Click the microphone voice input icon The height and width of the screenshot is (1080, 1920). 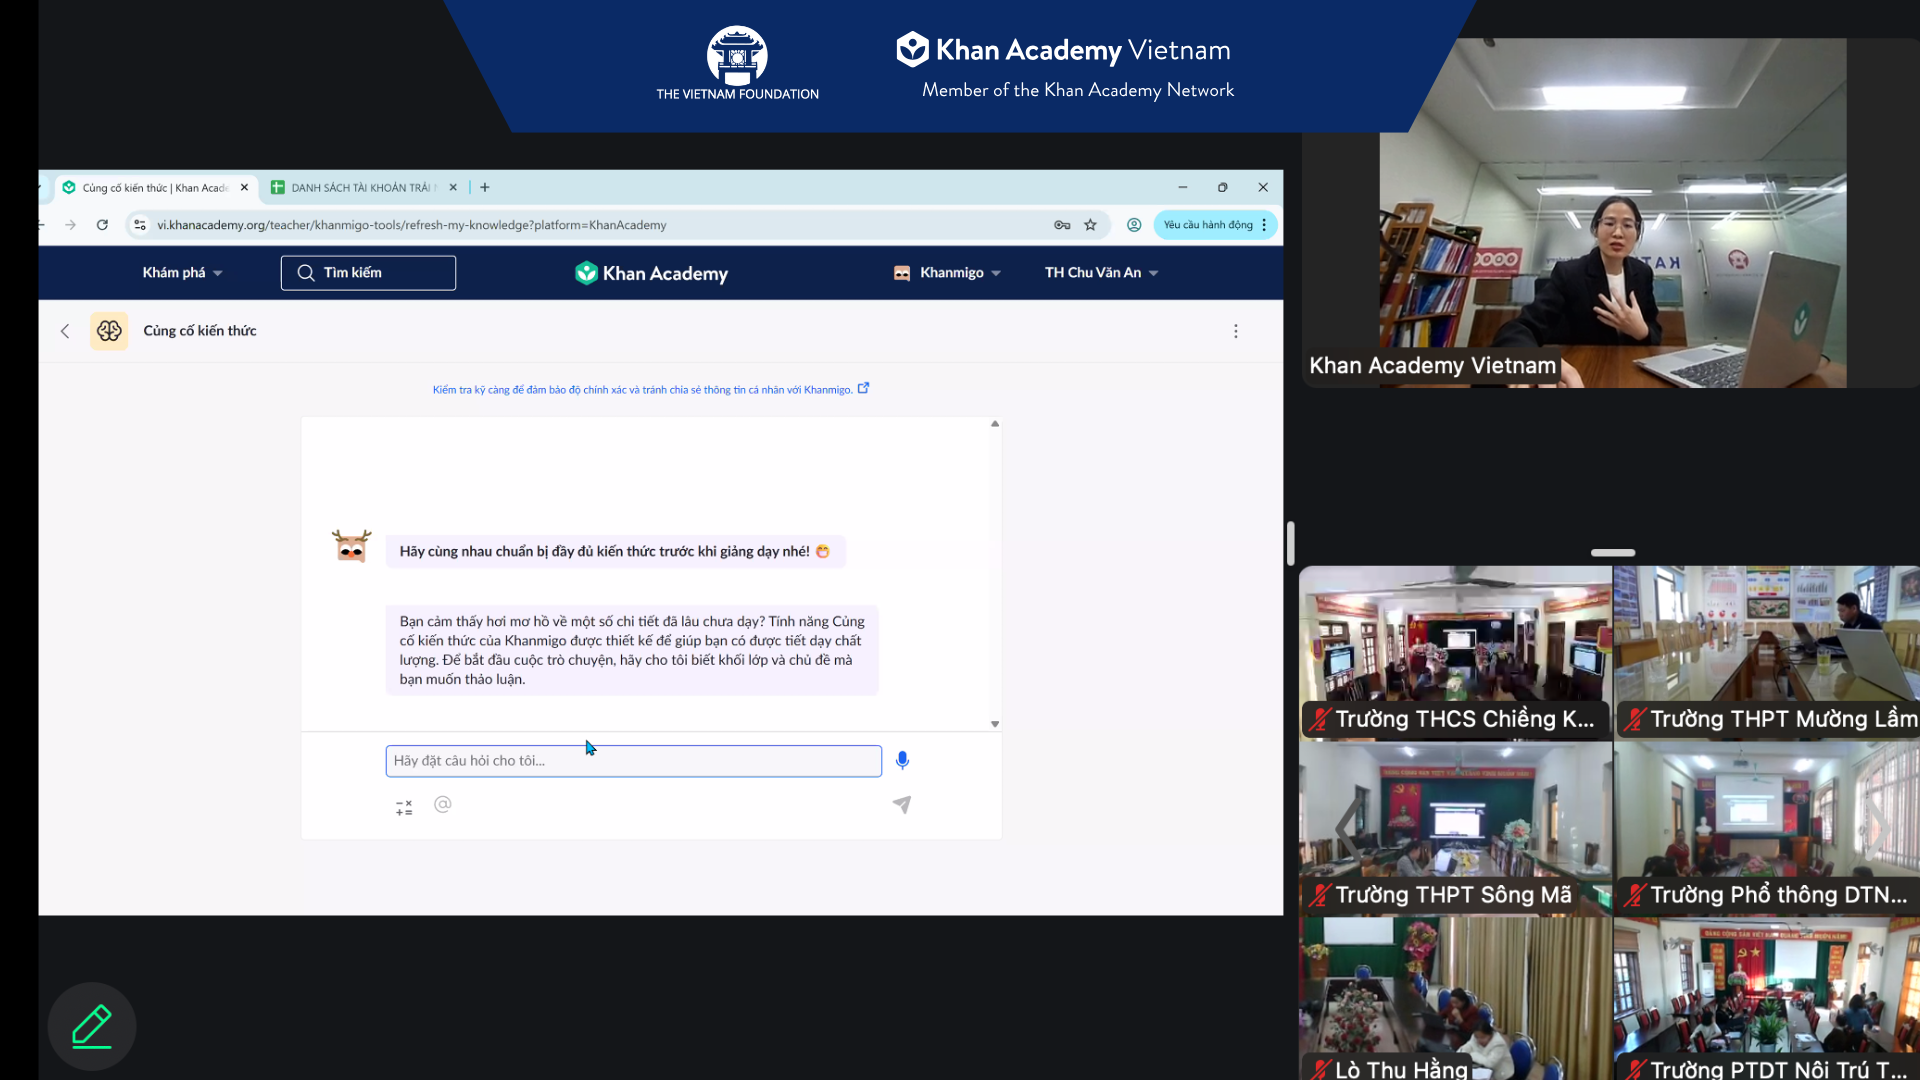click(902, 760)
